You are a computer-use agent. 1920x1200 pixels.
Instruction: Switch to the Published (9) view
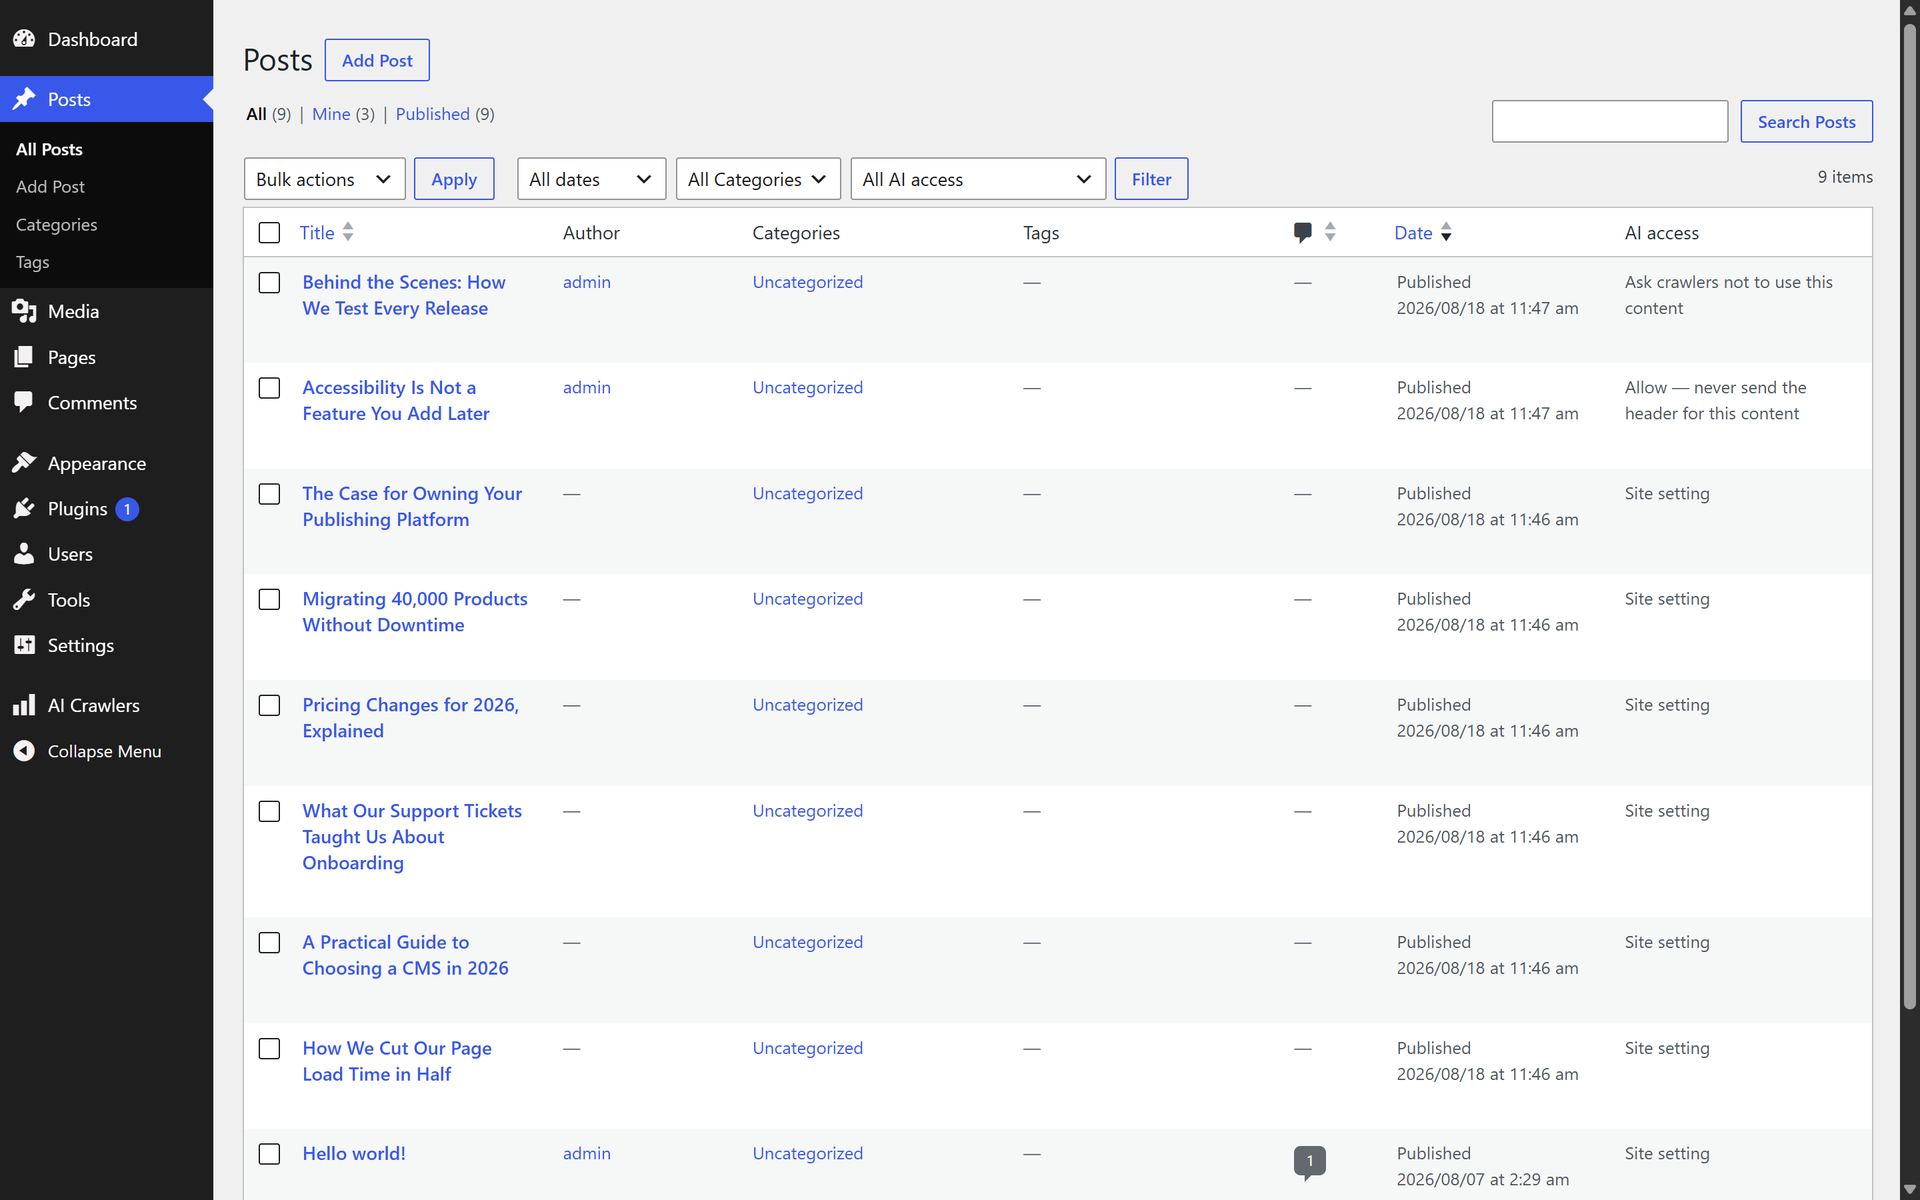point(445,114)
